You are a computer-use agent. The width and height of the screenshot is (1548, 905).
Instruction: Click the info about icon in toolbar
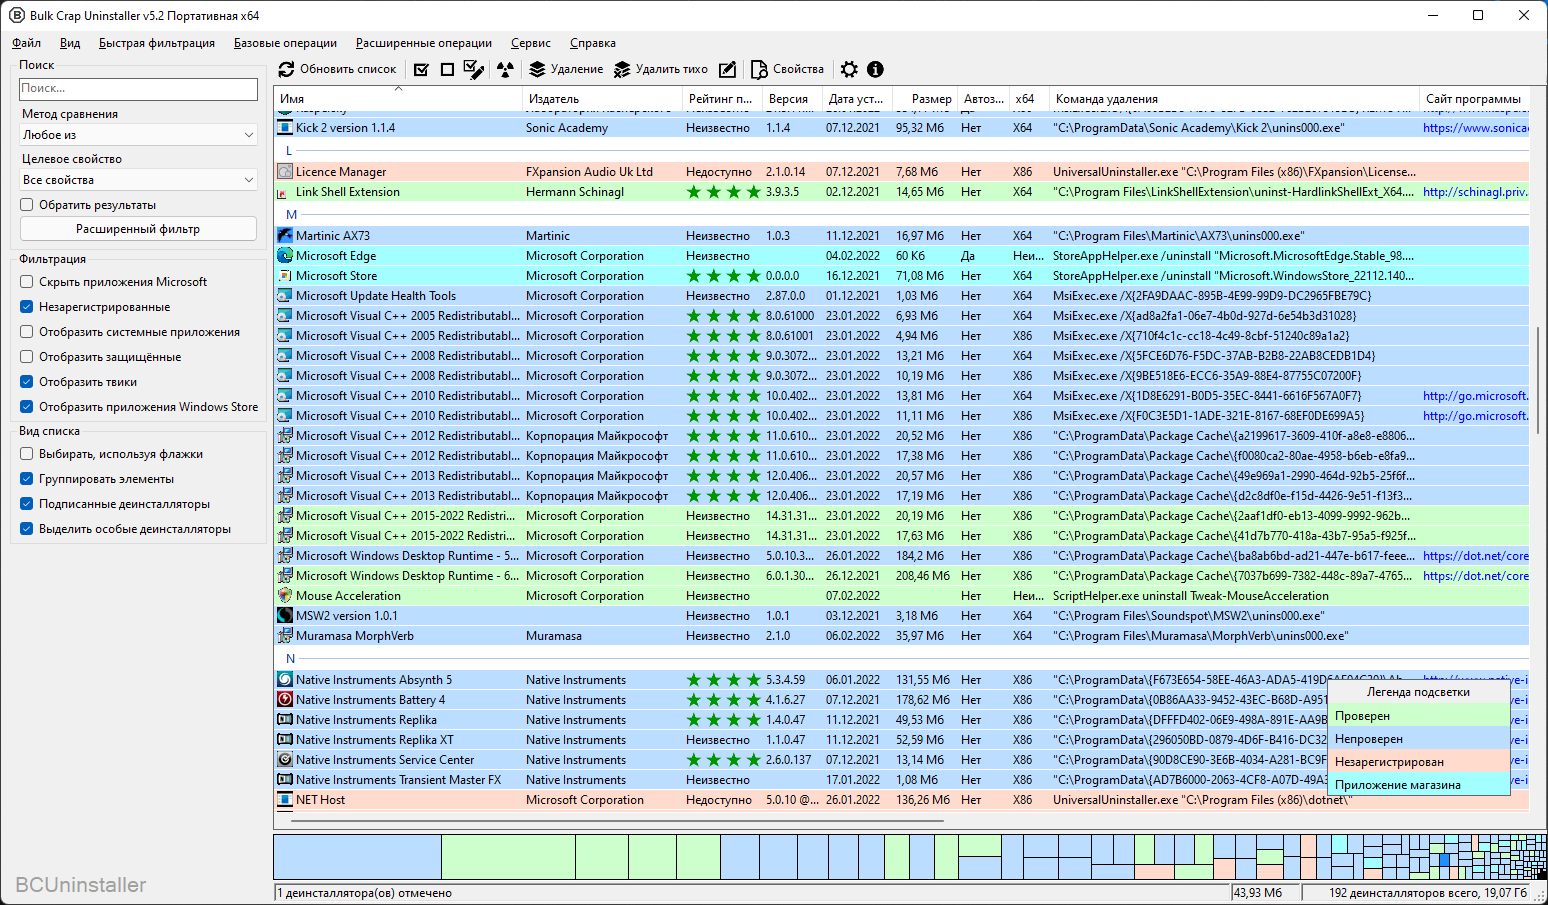tap(875, 69)
